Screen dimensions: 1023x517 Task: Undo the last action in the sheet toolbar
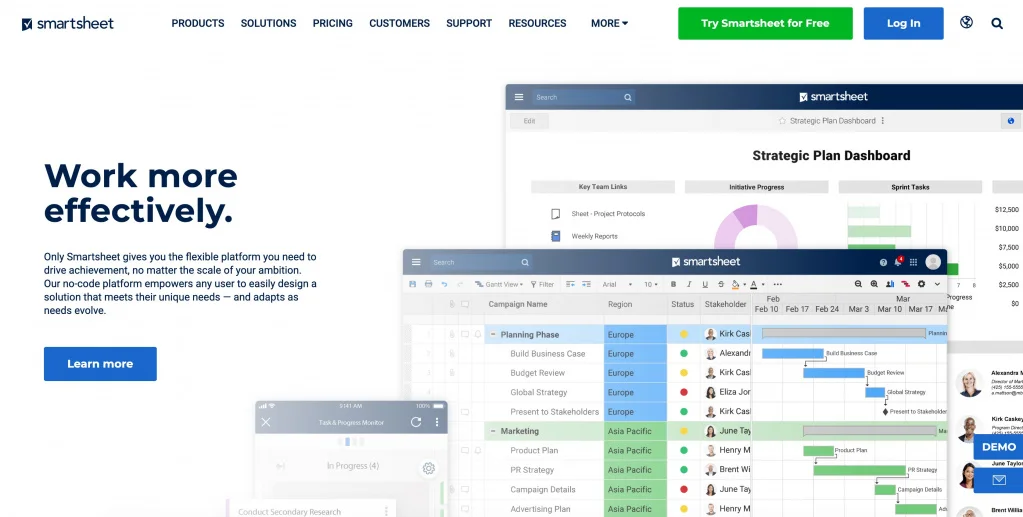pos(444,284)
